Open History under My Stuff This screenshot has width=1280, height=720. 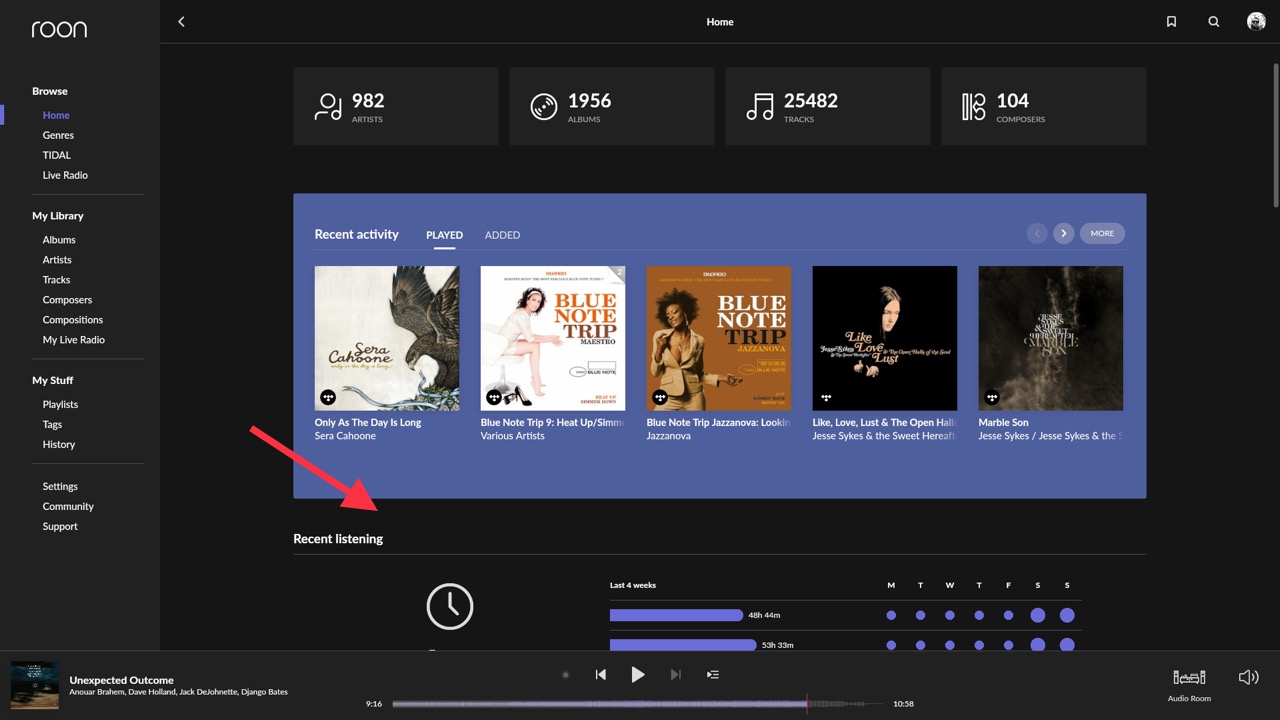[x=59, y=444]
